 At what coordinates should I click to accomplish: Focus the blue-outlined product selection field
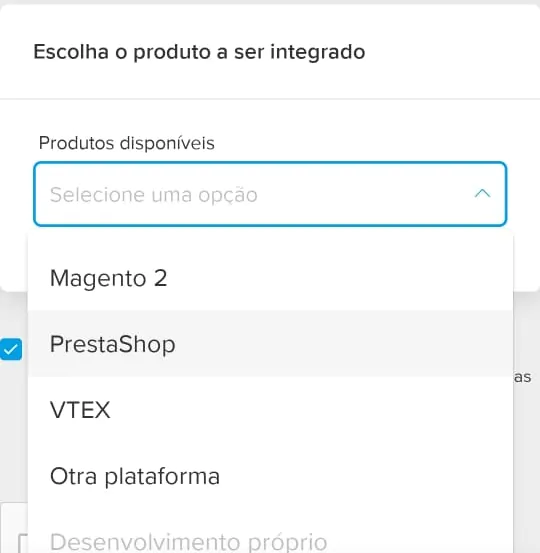[270, 194]
